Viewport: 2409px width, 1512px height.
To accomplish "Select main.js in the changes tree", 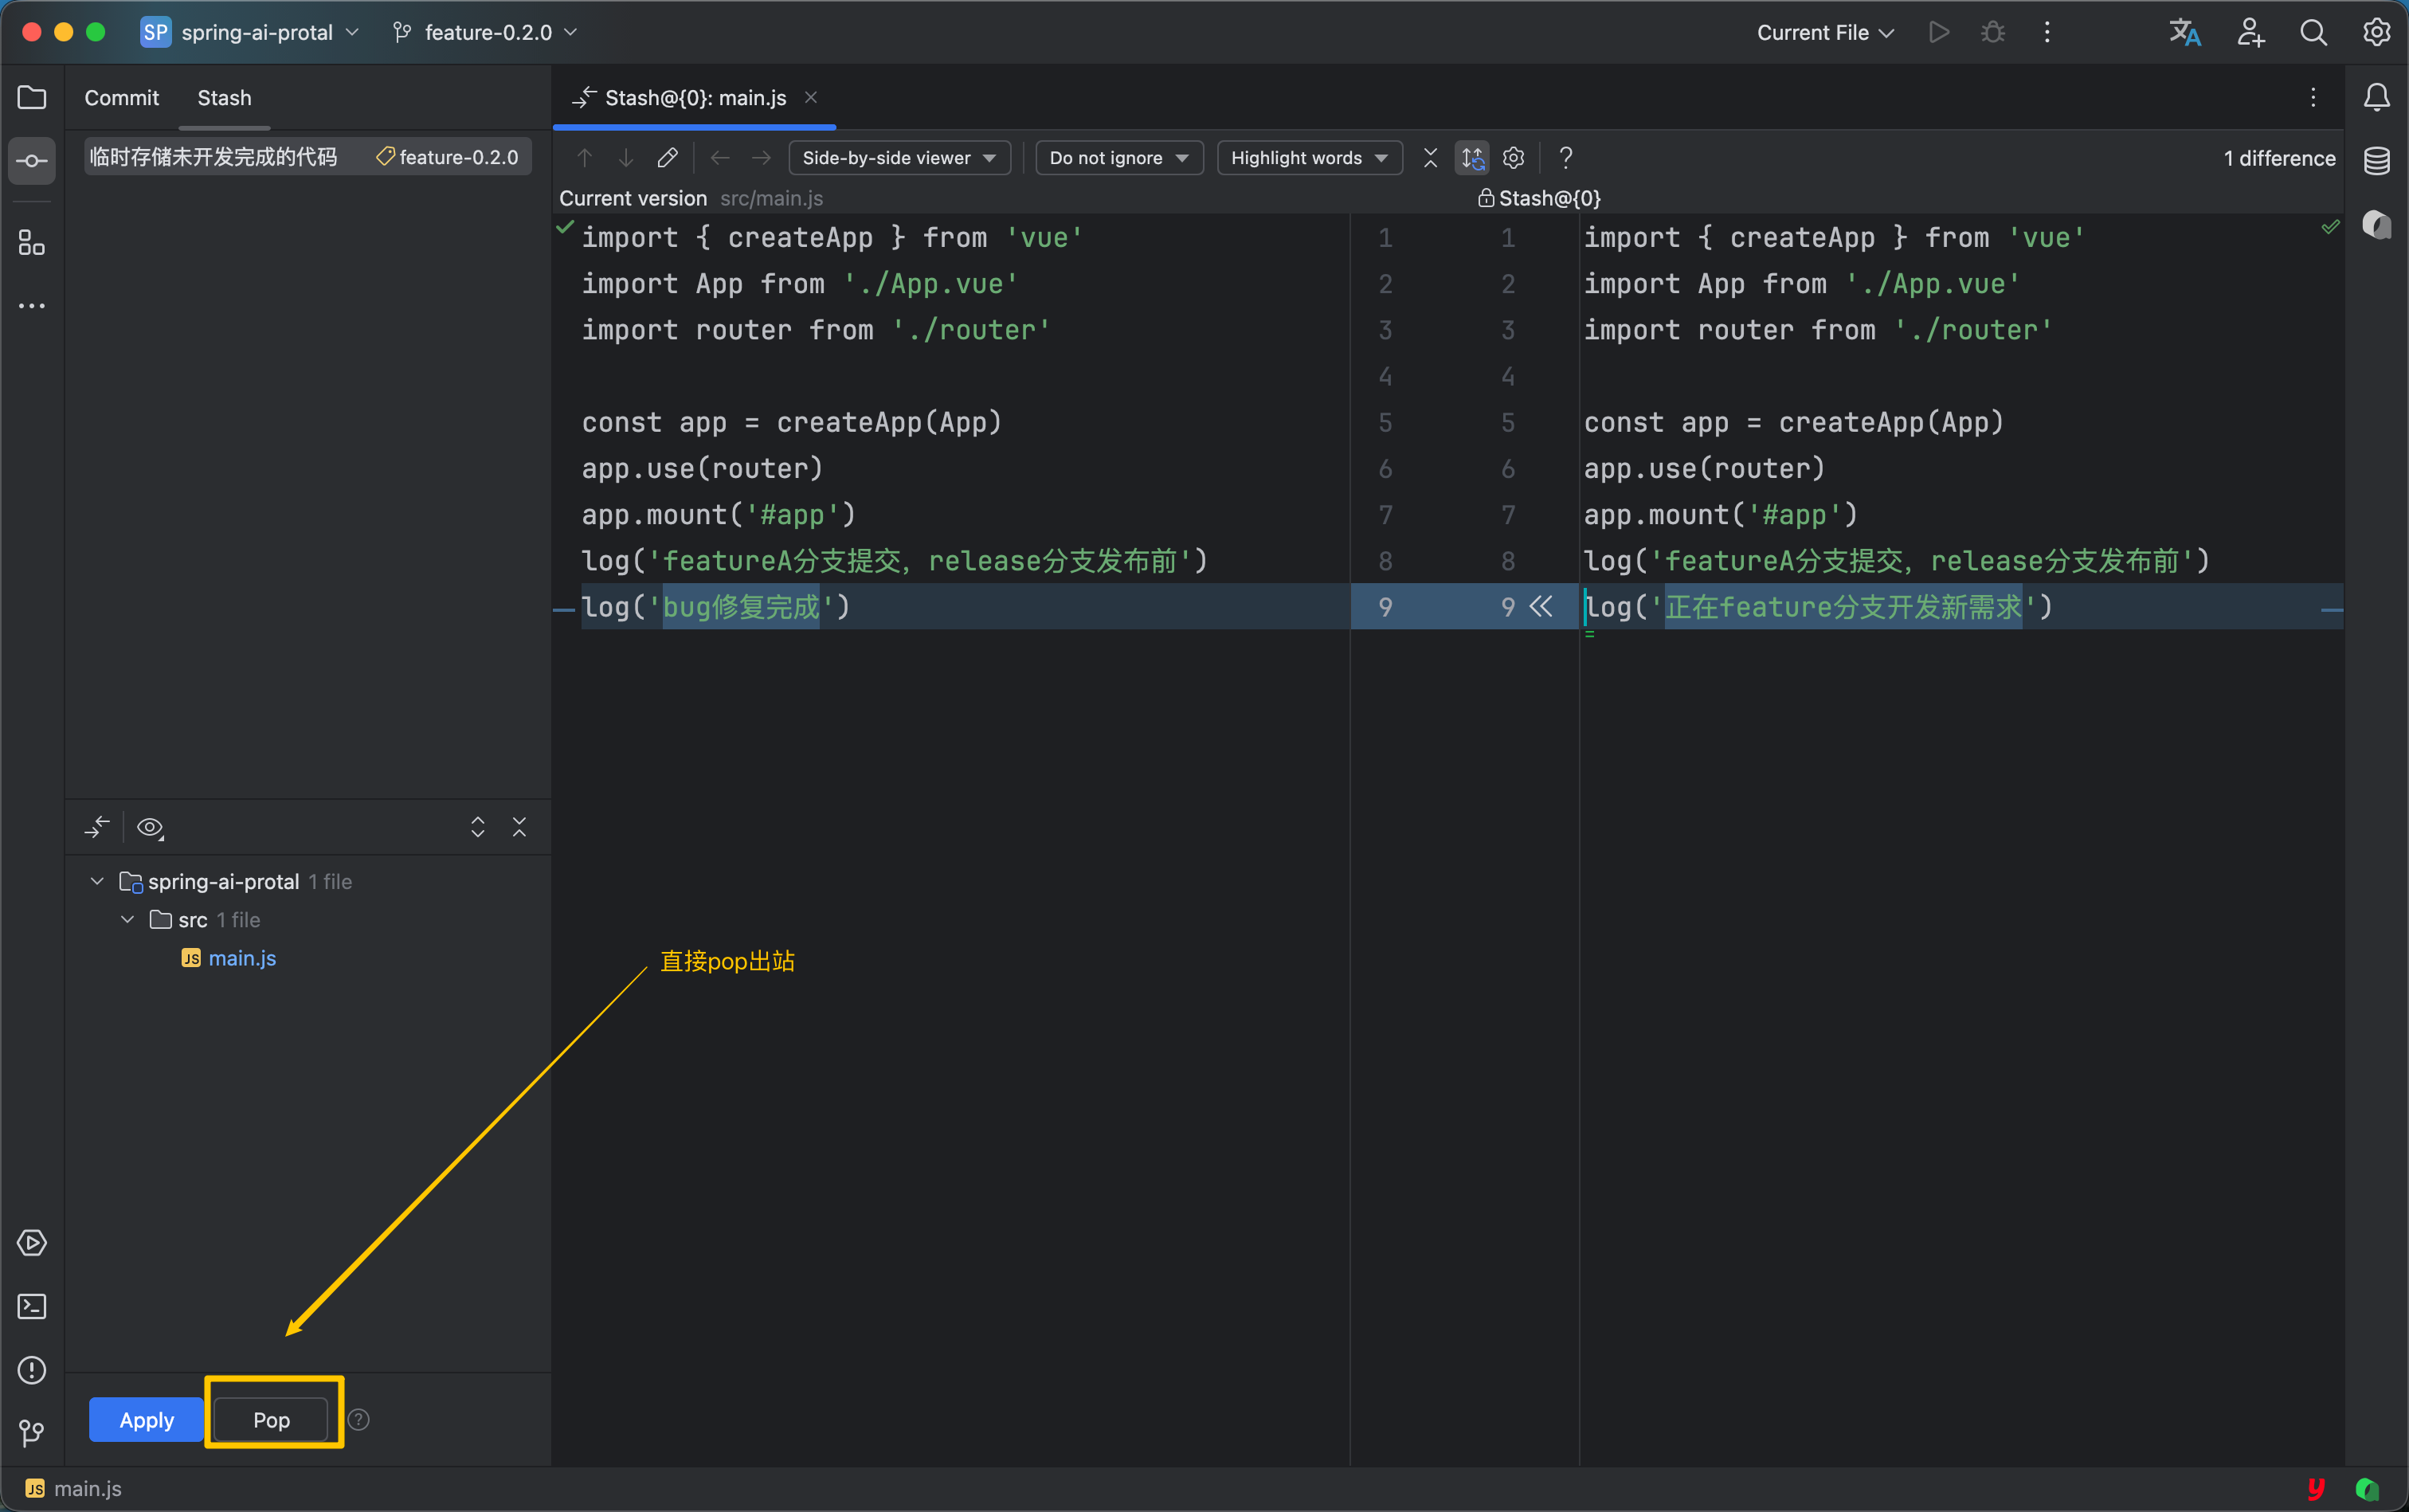I will pos(241,958).
